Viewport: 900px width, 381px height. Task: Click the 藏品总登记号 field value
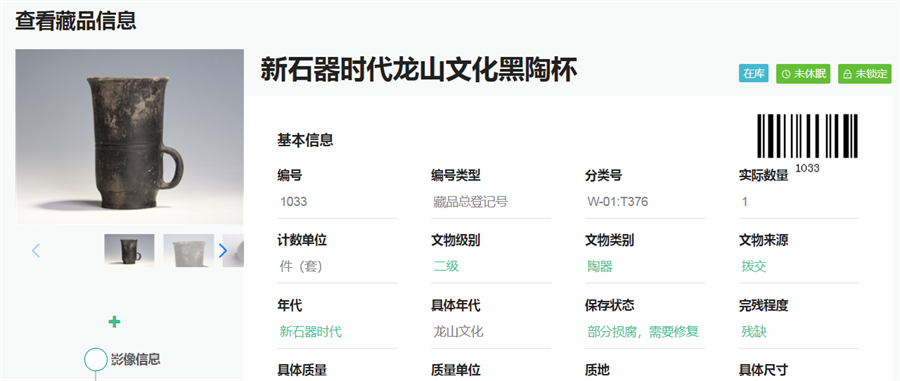tap(470, 202)
